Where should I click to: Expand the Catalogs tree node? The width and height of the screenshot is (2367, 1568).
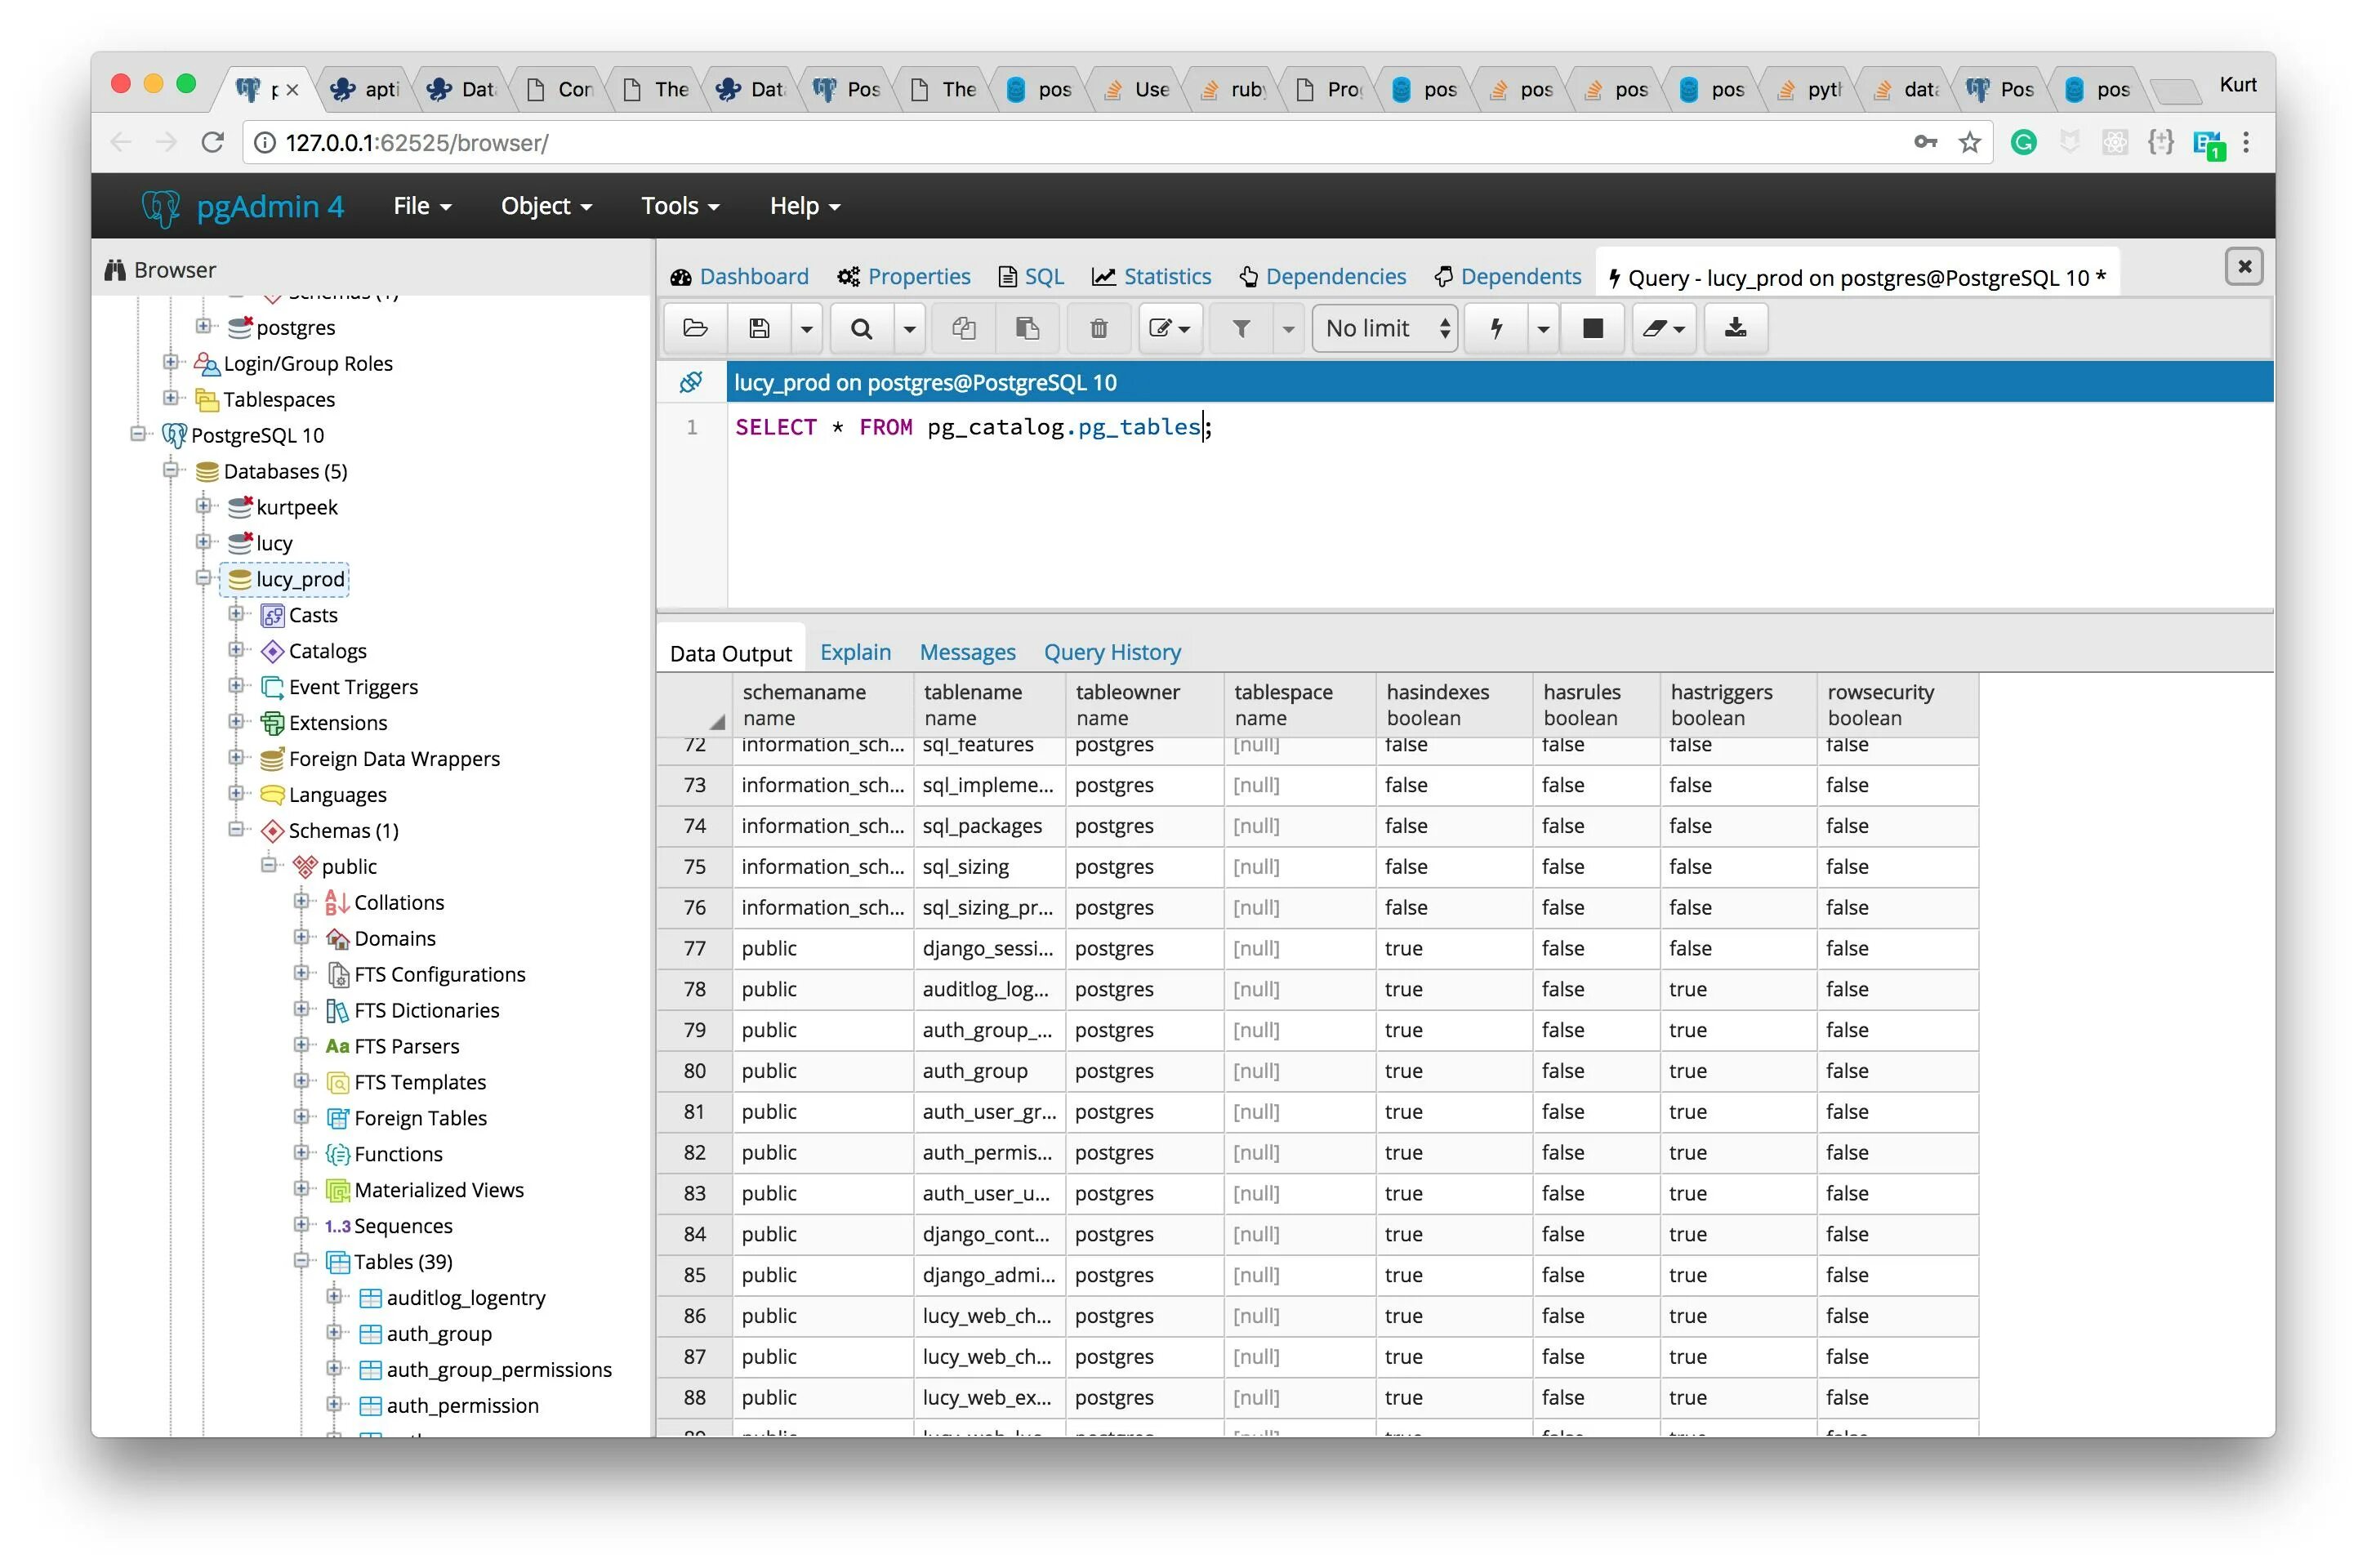click(236, 650)
